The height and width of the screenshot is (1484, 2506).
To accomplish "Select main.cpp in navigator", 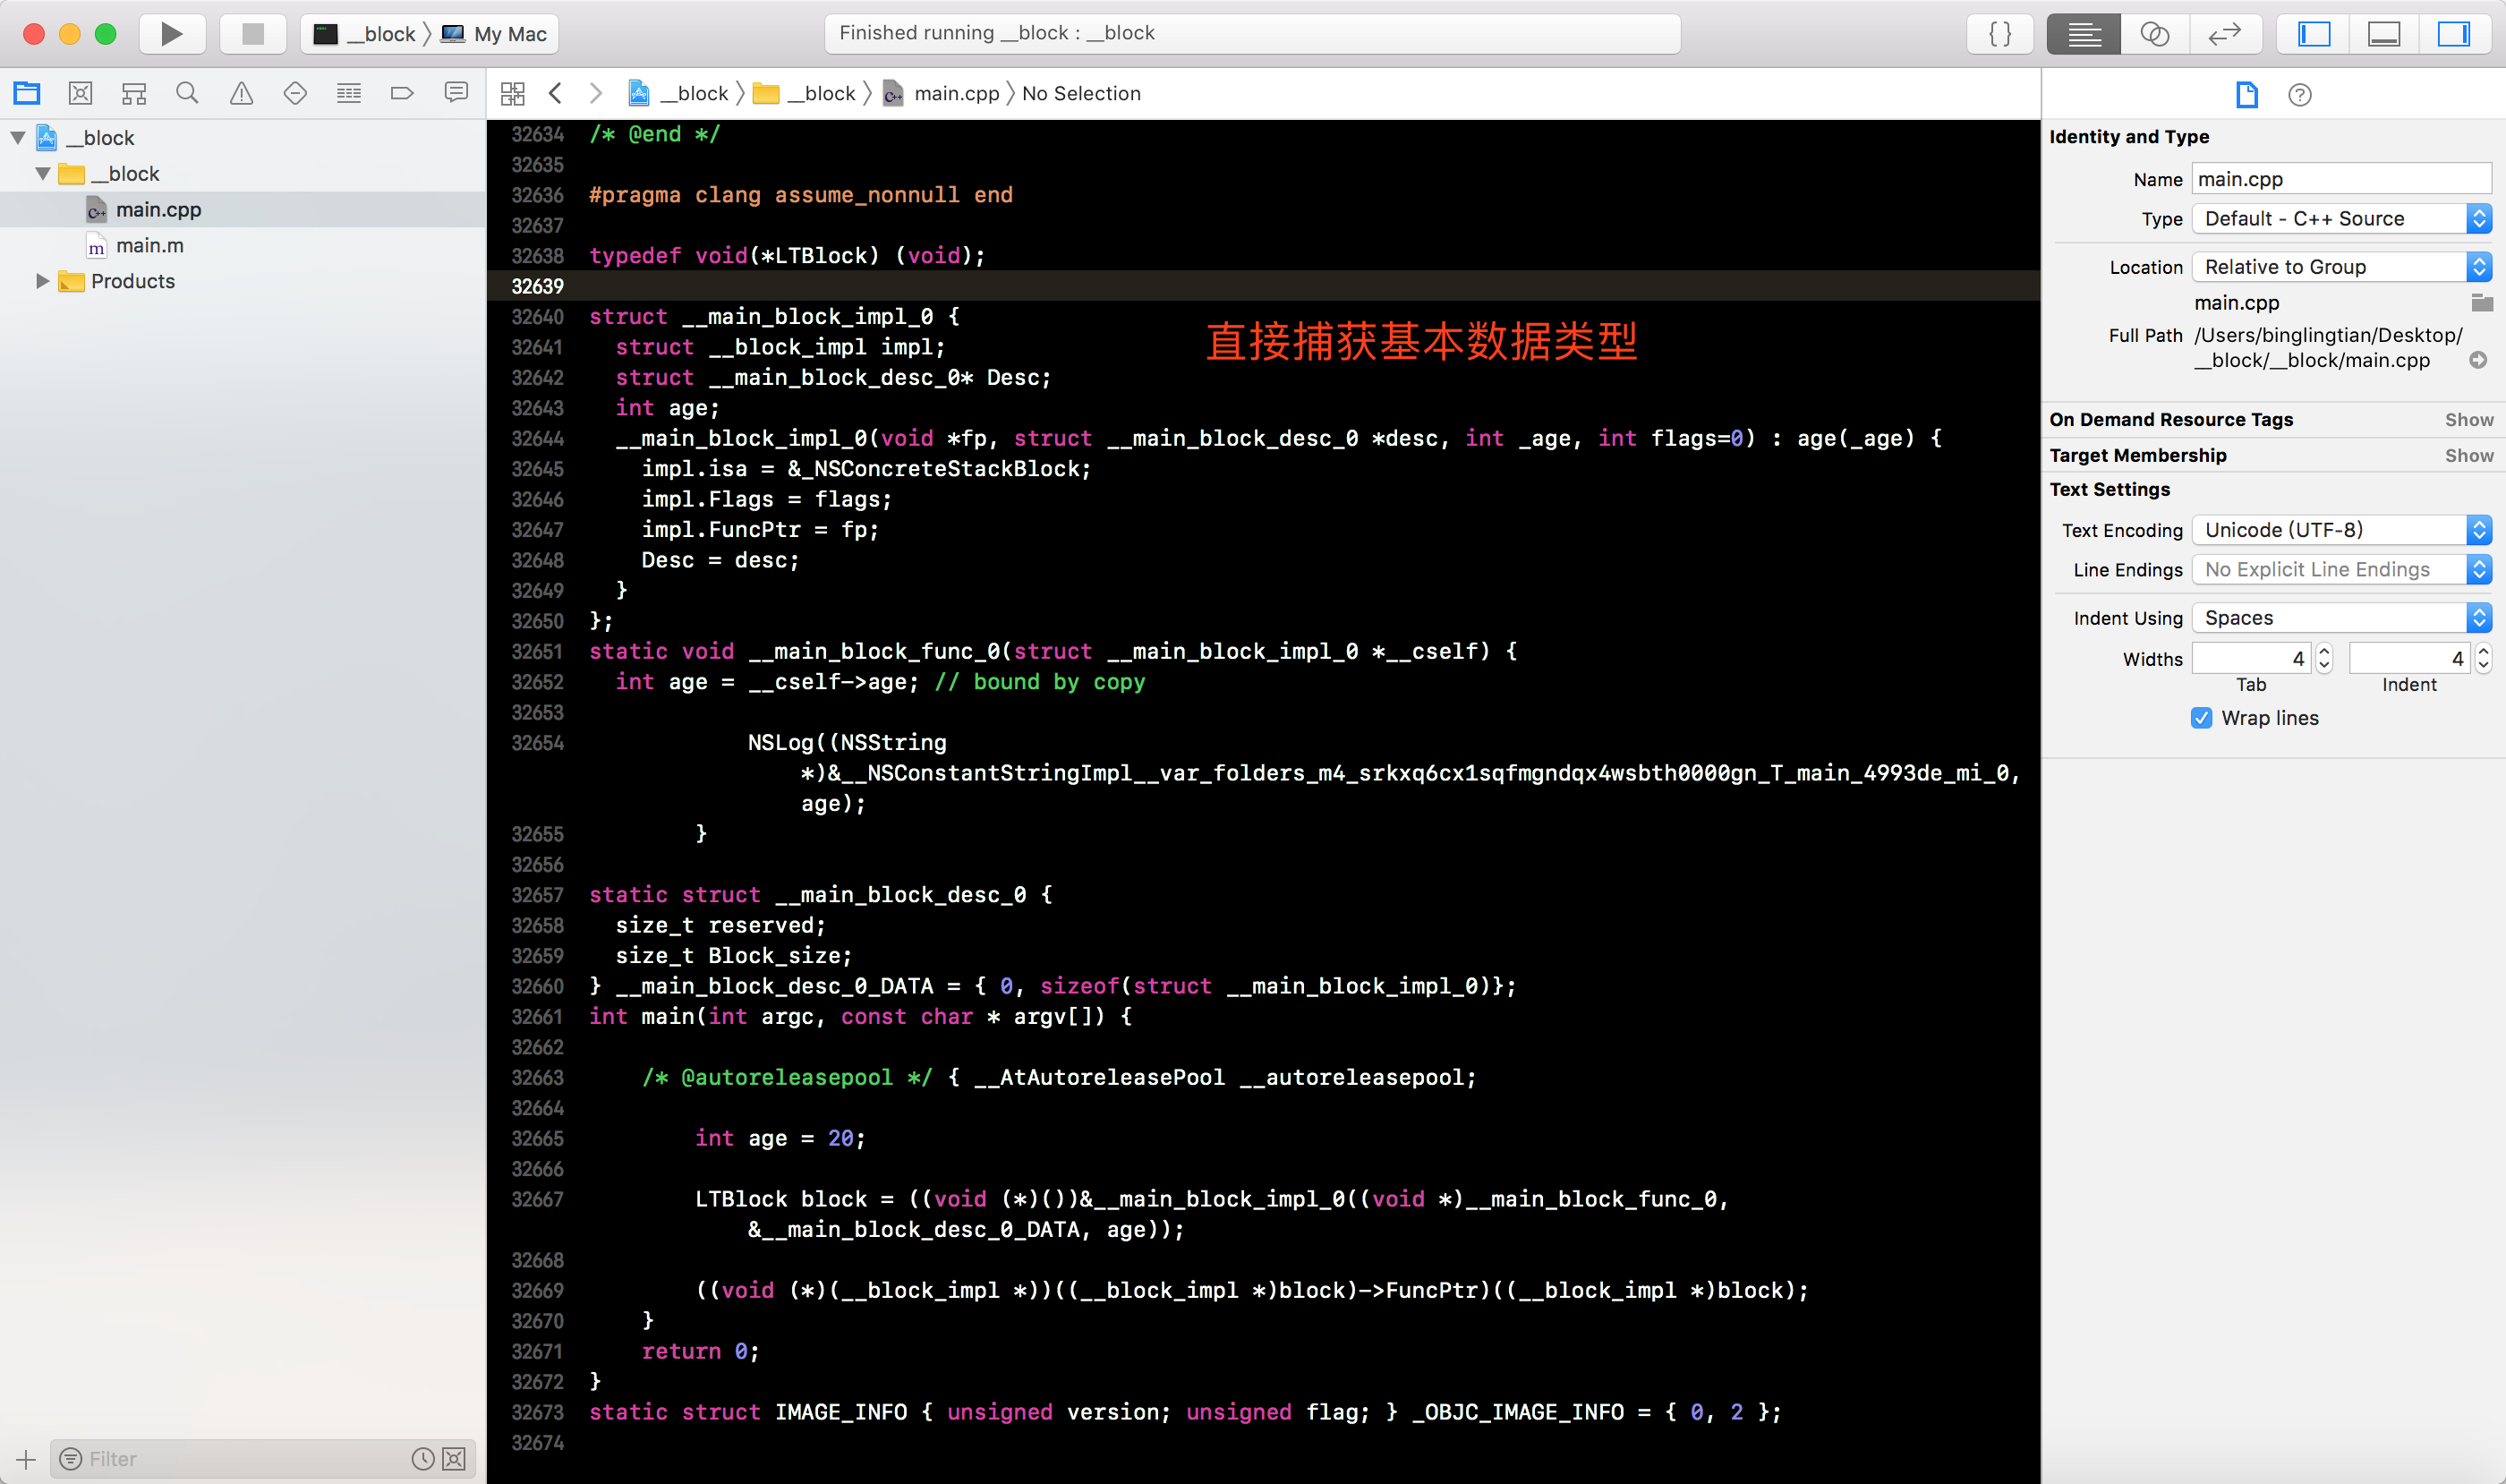I will (x=158, y=209).
